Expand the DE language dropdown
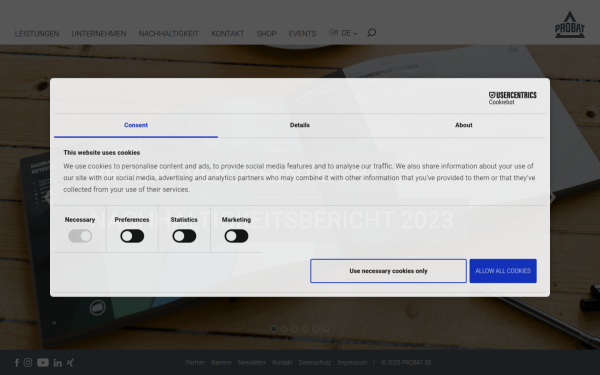 (344, 33)
